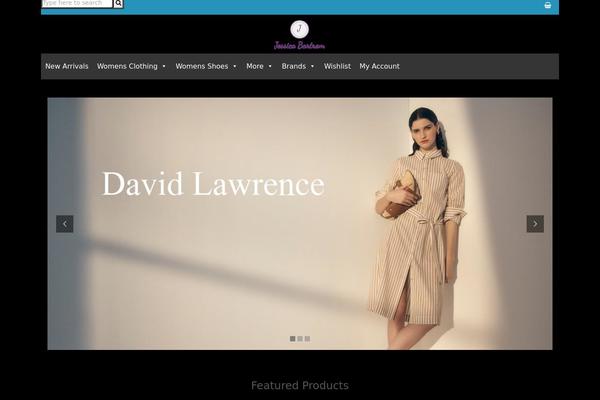Click the Featured Products heading
The image size is (600, 400).
(x=300, y=385)
